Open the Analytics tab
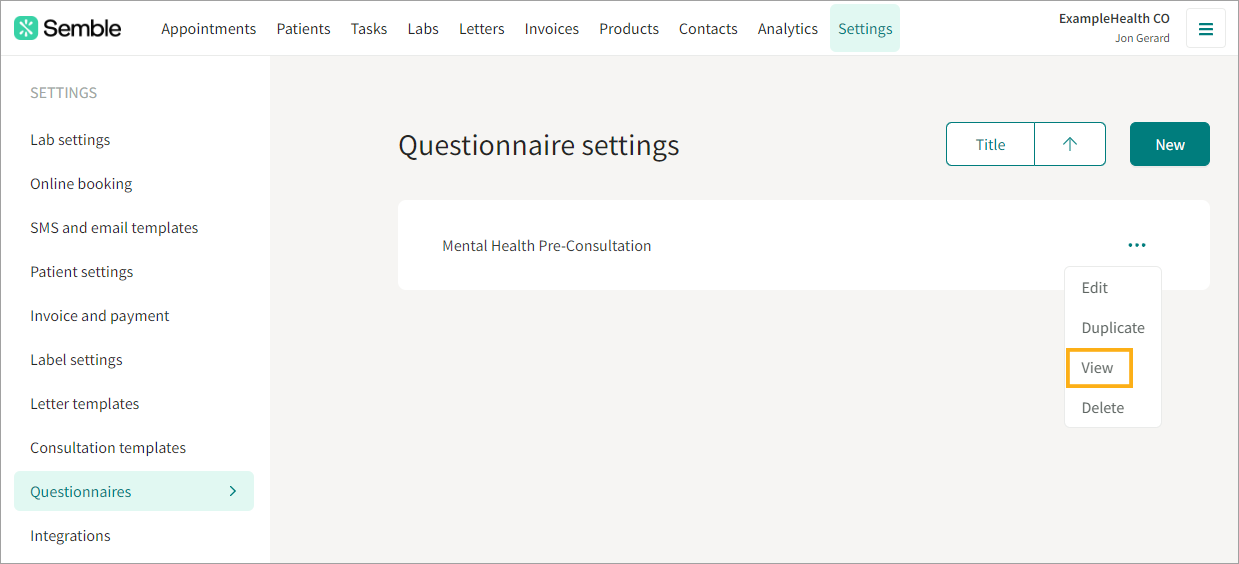 [x=788, y=29]
